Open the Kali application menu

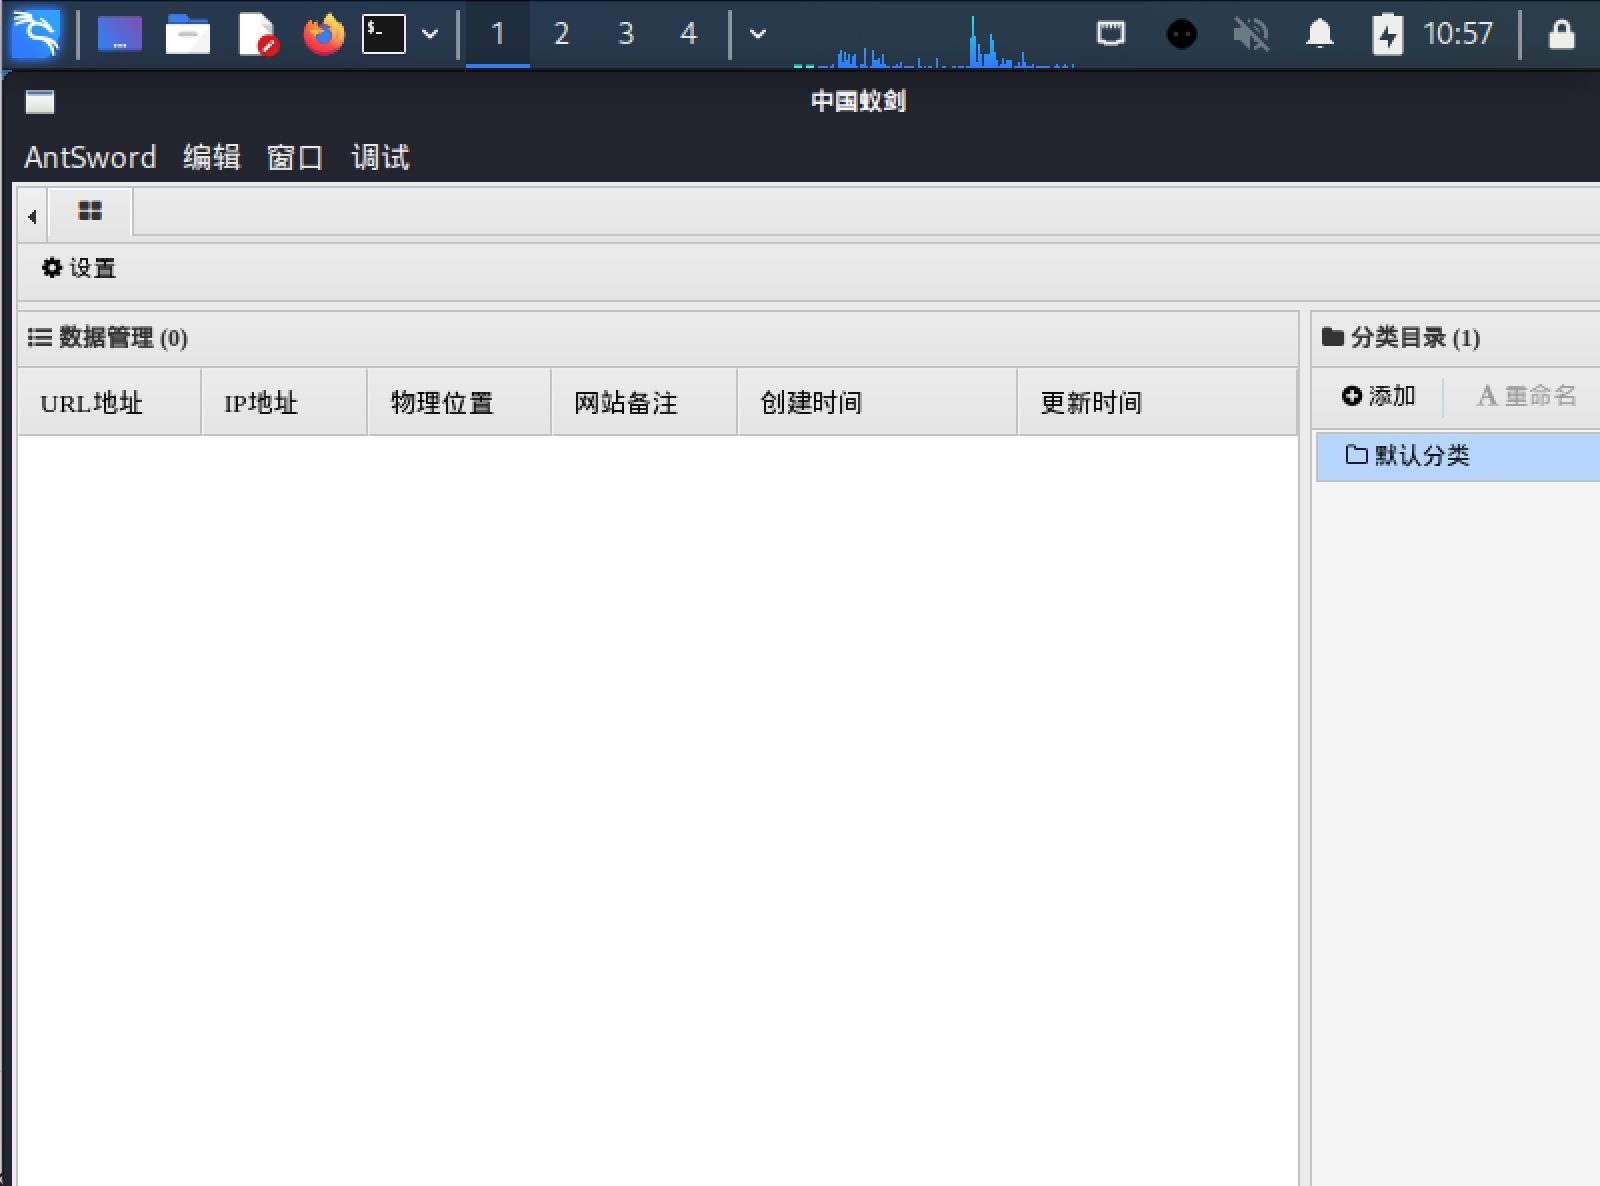pyautogui.click(x=35, y=33)
